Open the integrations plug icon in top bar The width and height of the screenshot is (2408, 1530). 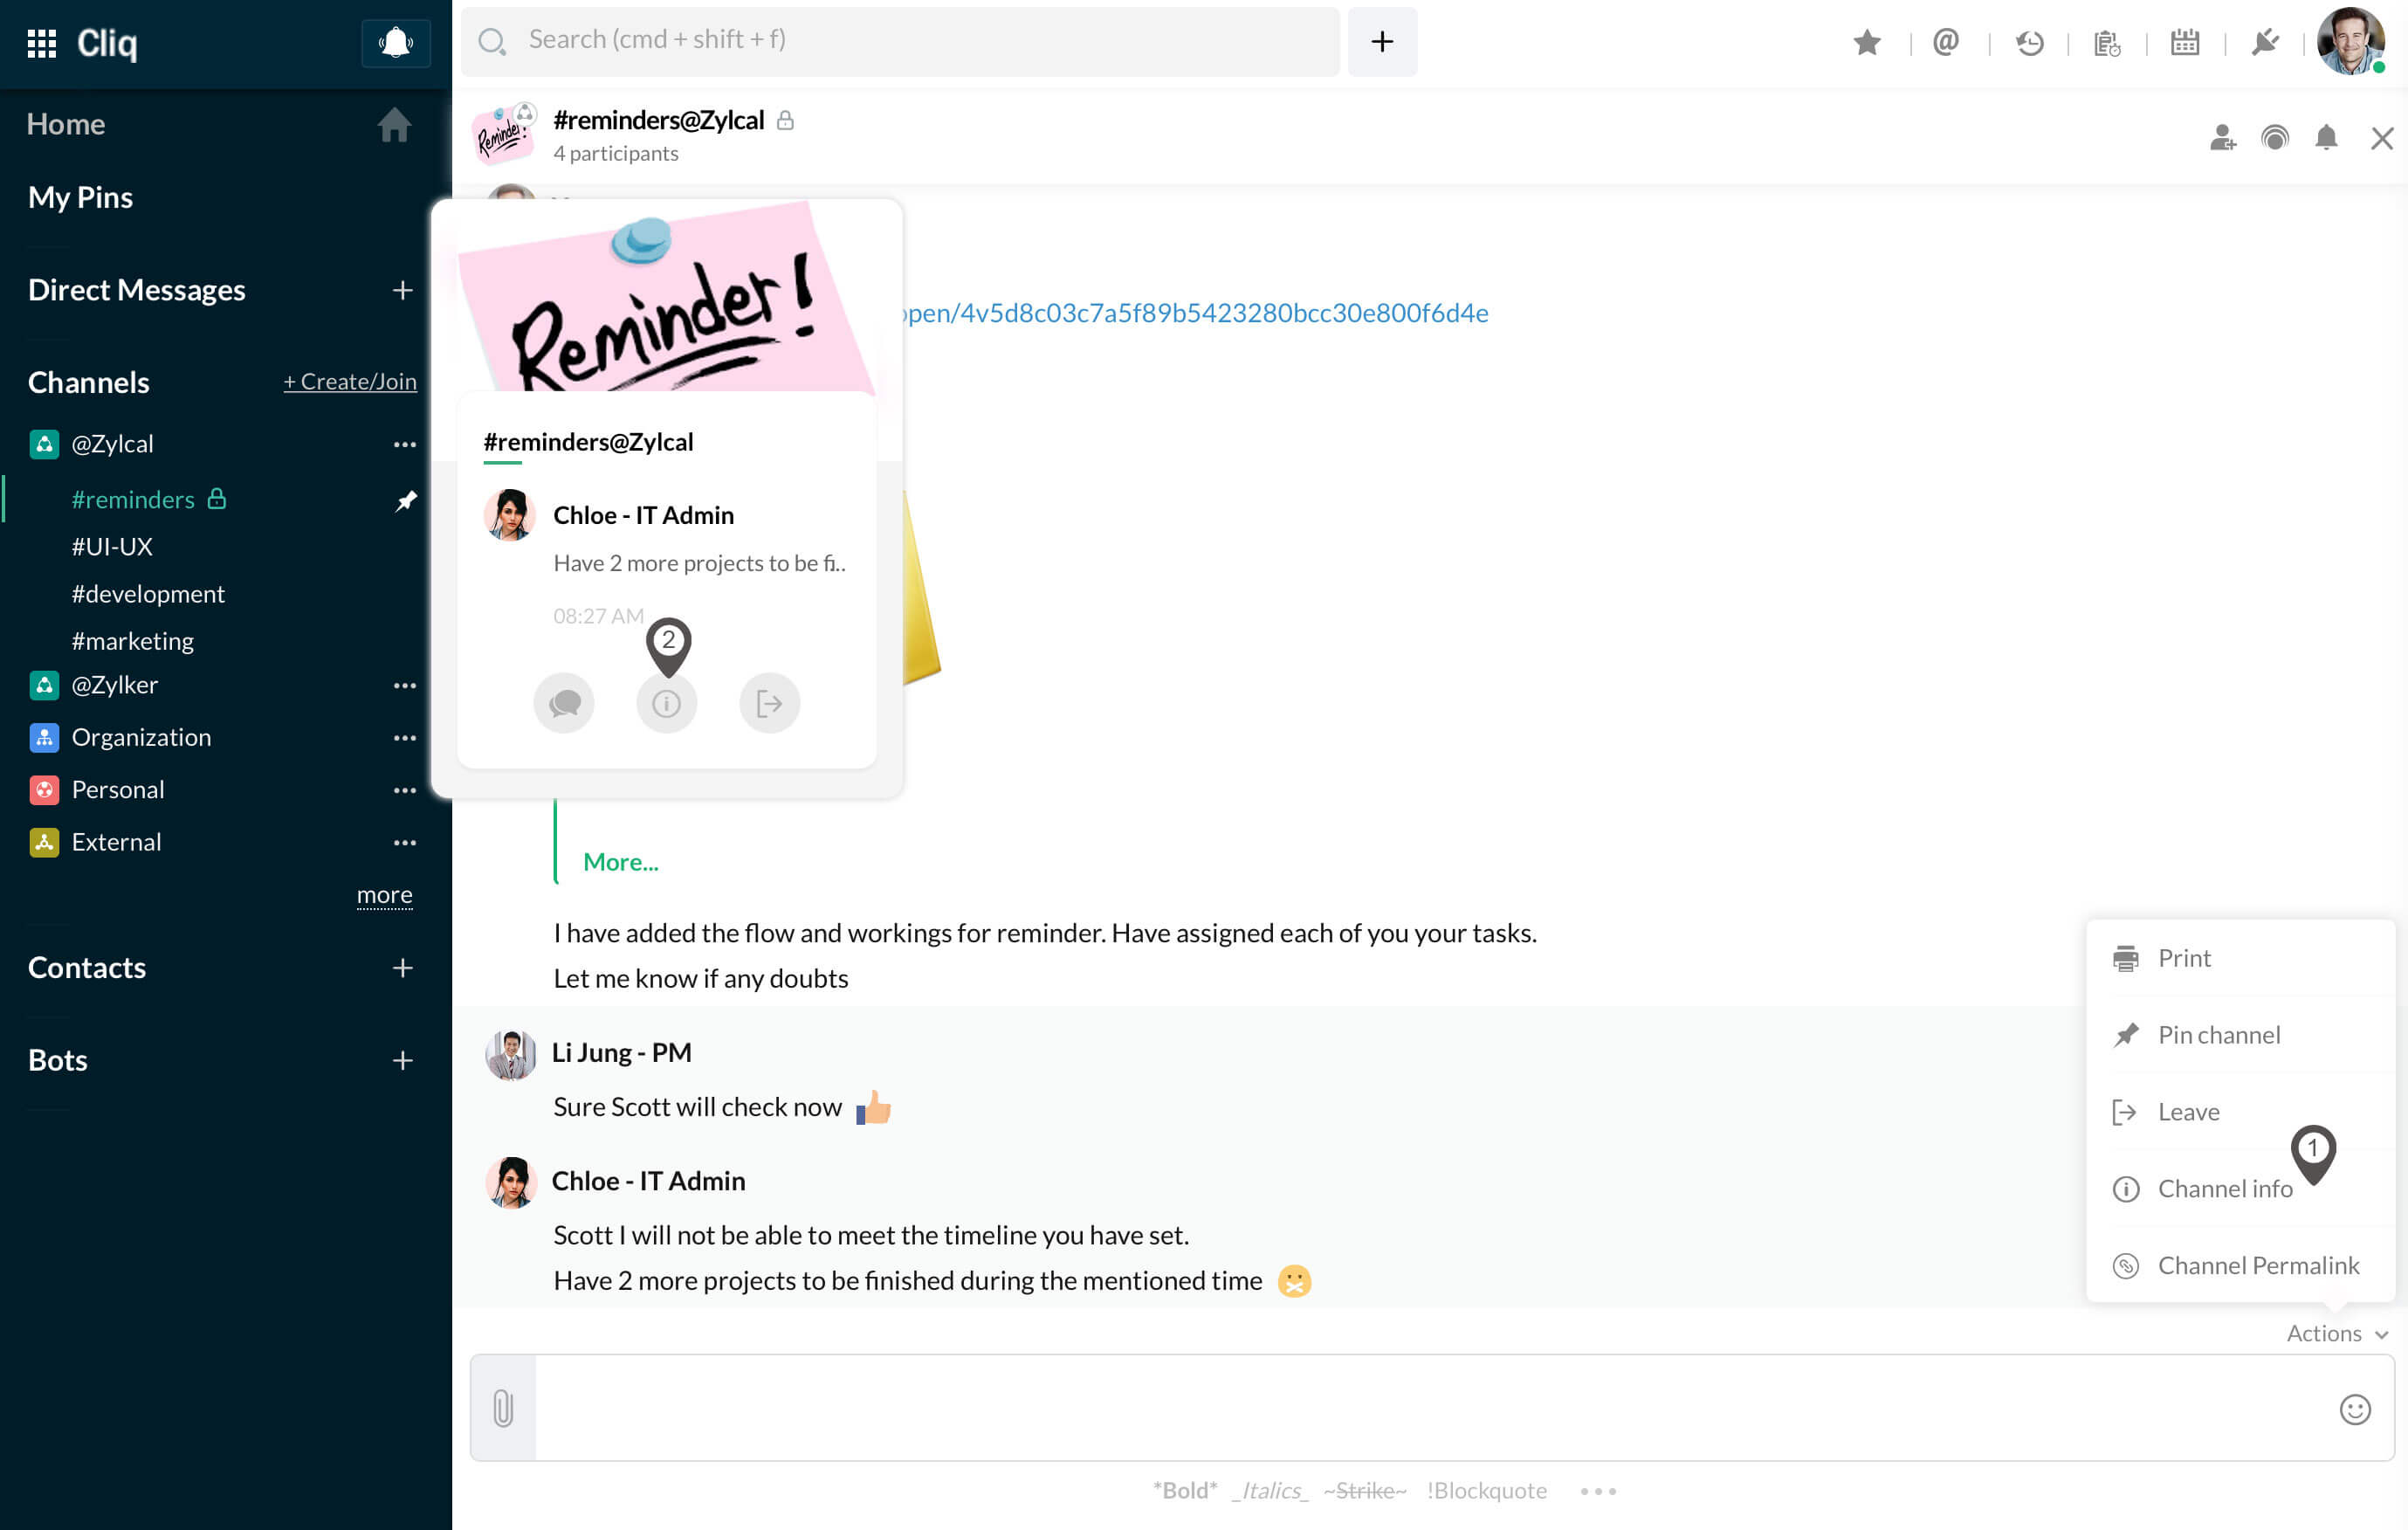tap(2265, 43)
